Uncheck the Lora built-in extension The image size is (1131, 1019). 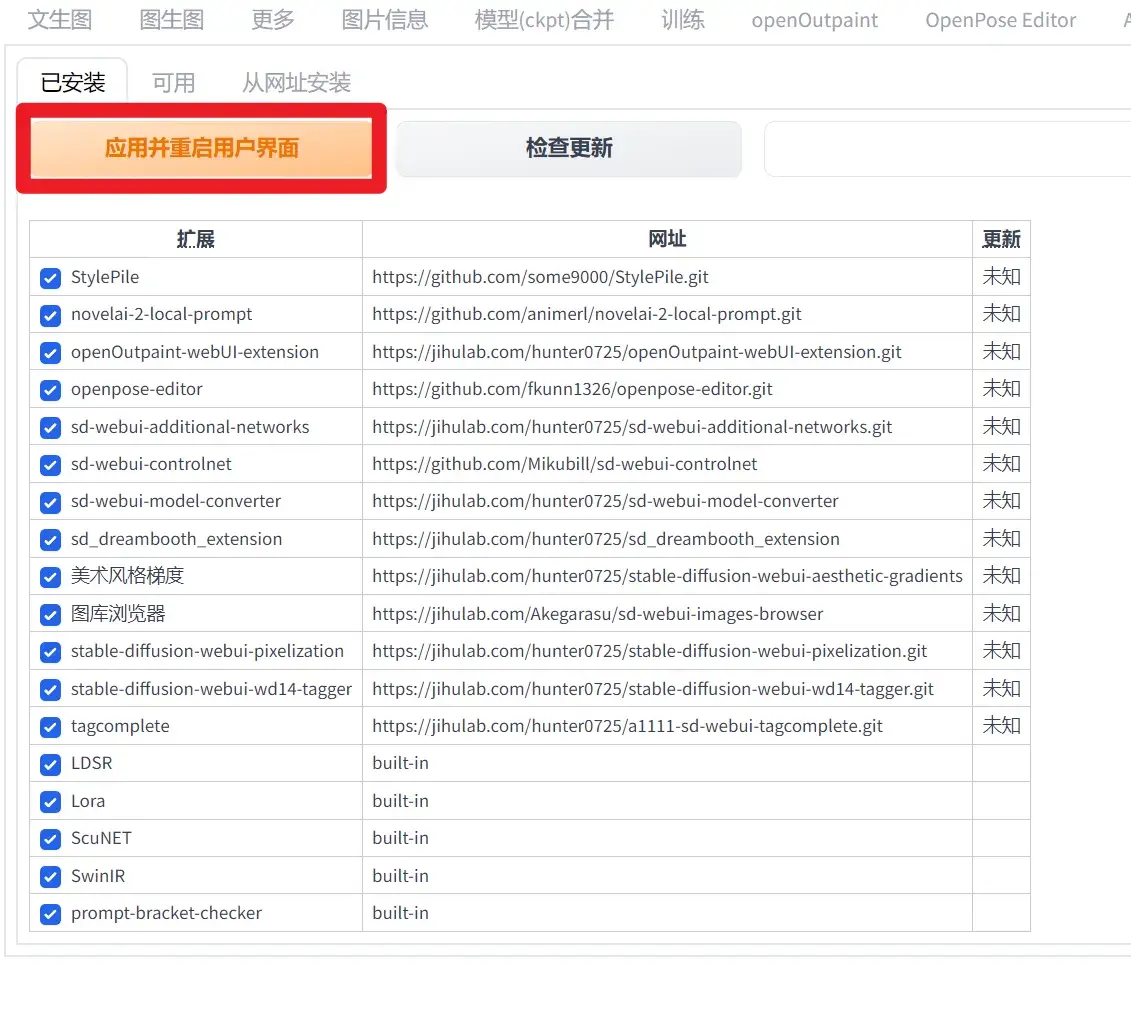(50, 802)
